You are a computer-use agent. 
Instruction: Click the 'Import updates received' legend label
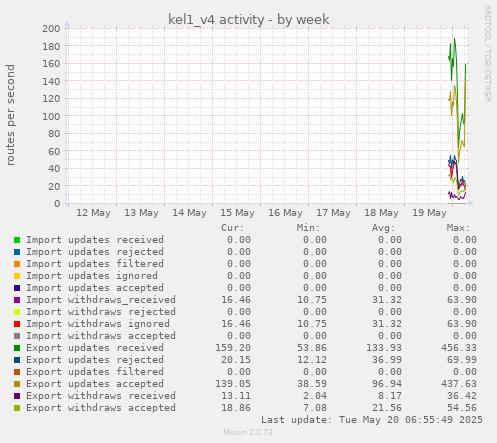(x=95, y=240)
